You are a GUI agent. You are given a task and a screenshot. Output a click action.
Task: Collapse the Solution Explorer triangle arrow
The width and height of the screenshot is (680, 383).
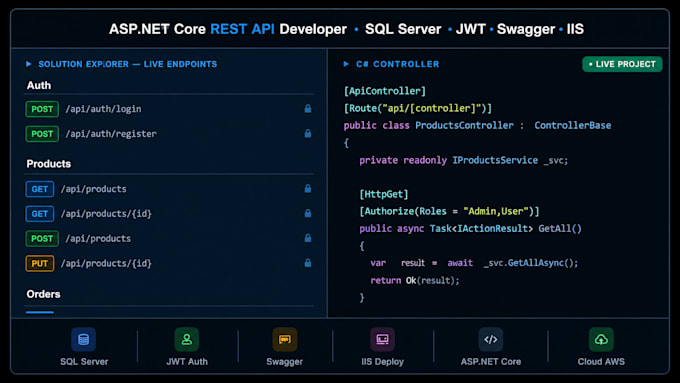(x=29, y=64)
